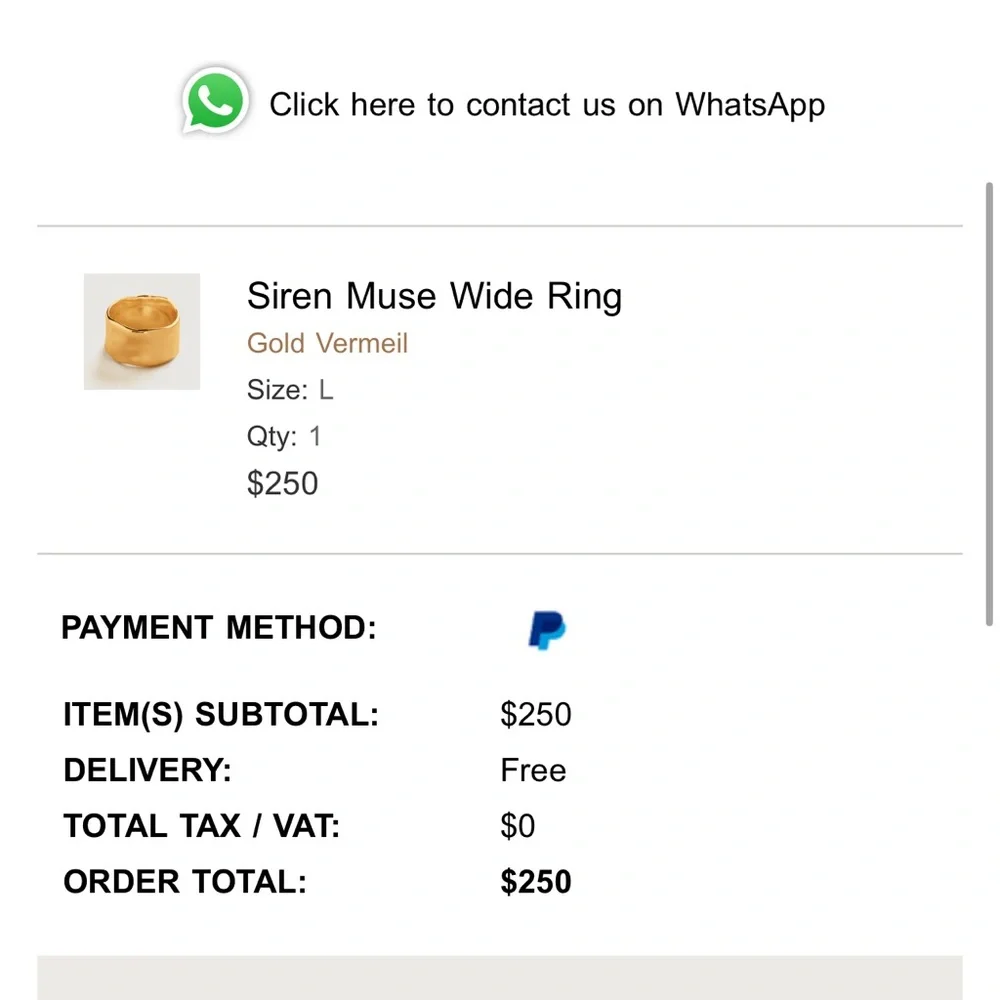Image resolution: width=1000 pixels, height=1000 pixels.
Task: Open the contact us on WhatsApp link
Action: pos(546,104)
